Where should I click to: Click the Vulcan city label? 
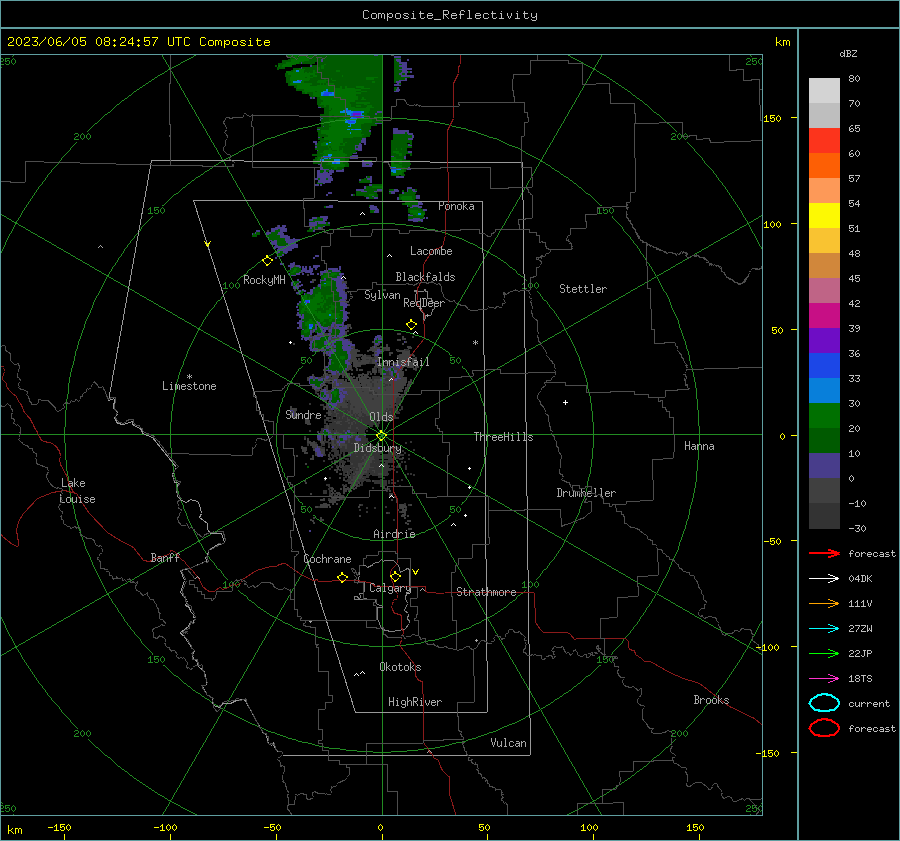click(508, 743)
